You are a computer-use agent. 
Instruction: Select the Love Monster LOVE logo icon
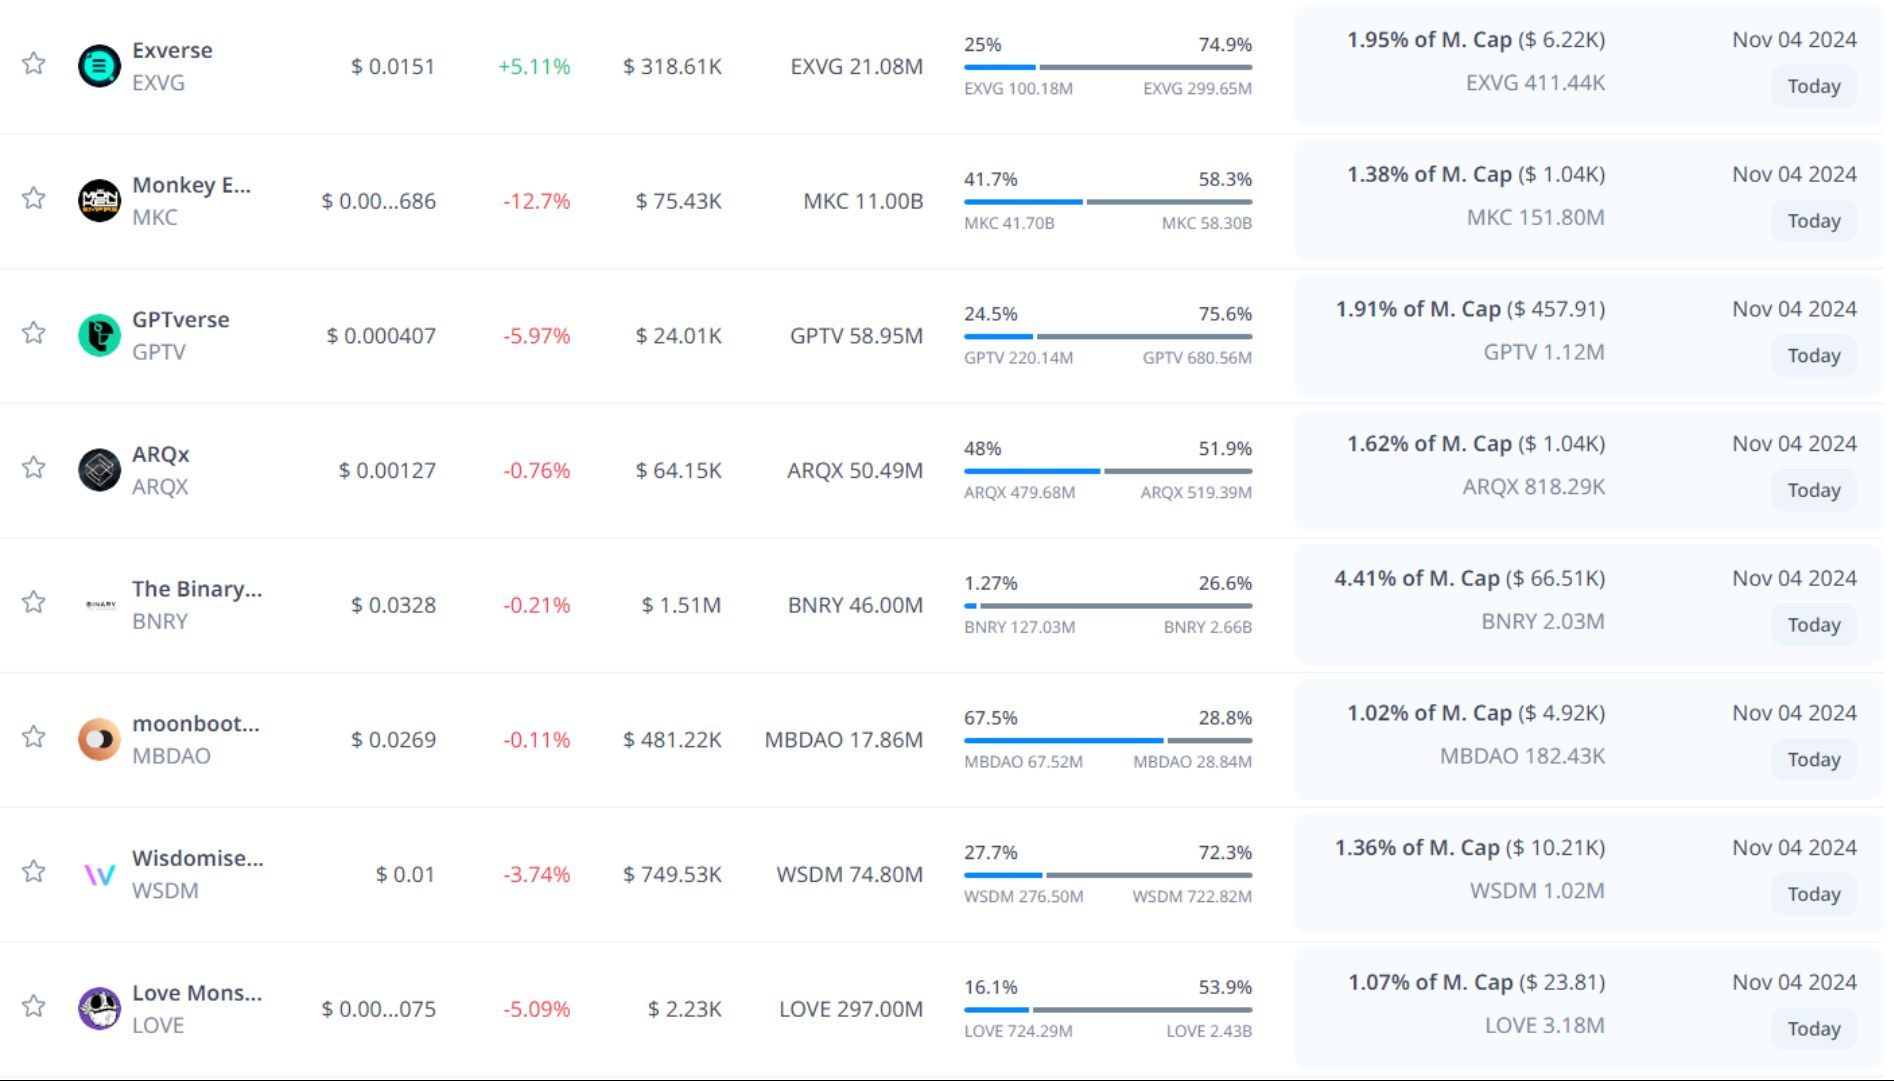pos(99,1008)
